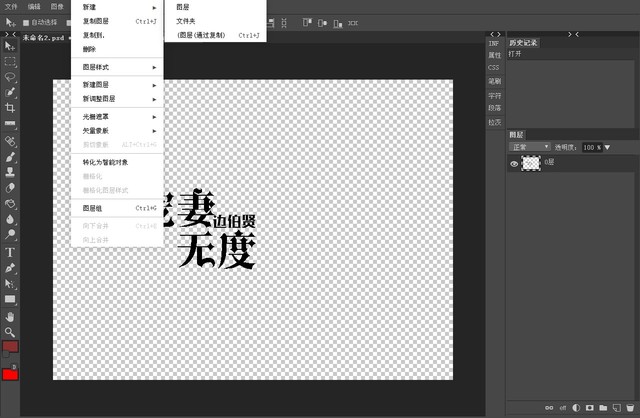Select the Lasso tool

click(10, 76)
